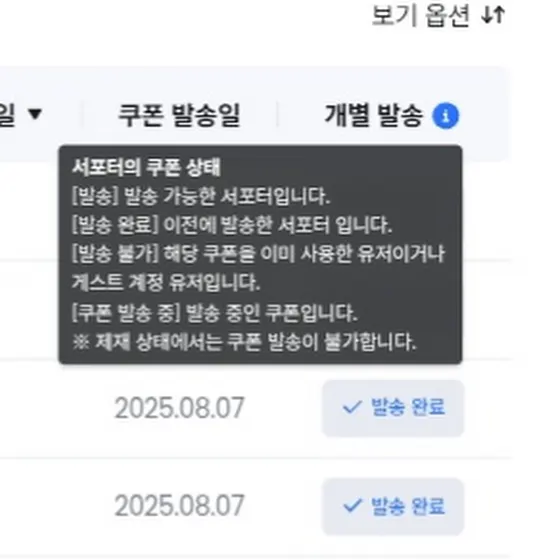Click the blue info icon beside 개별 발송

point(445,116)
